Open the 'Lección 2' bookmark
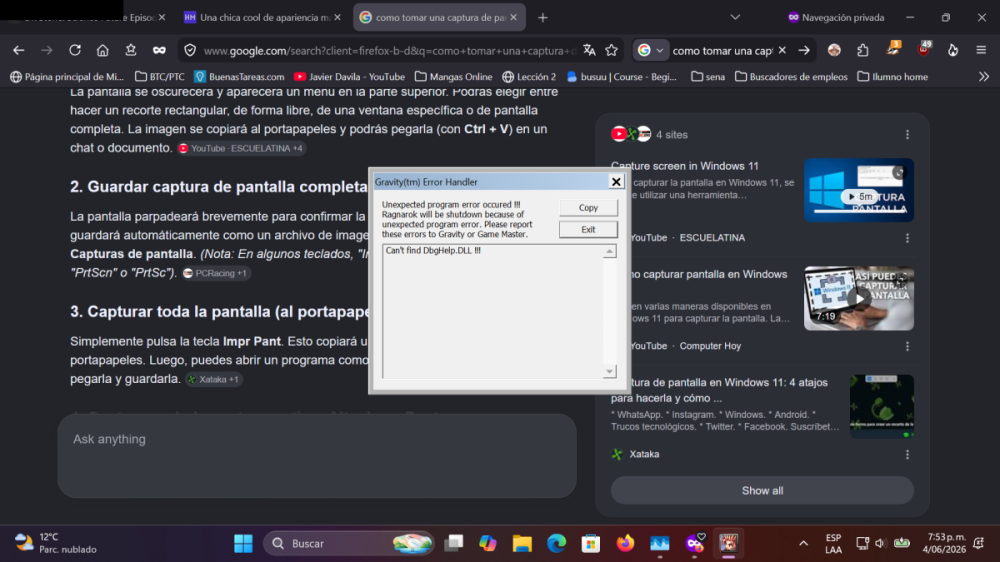This screenshot has height=562, width=1000. coord(529,77)
